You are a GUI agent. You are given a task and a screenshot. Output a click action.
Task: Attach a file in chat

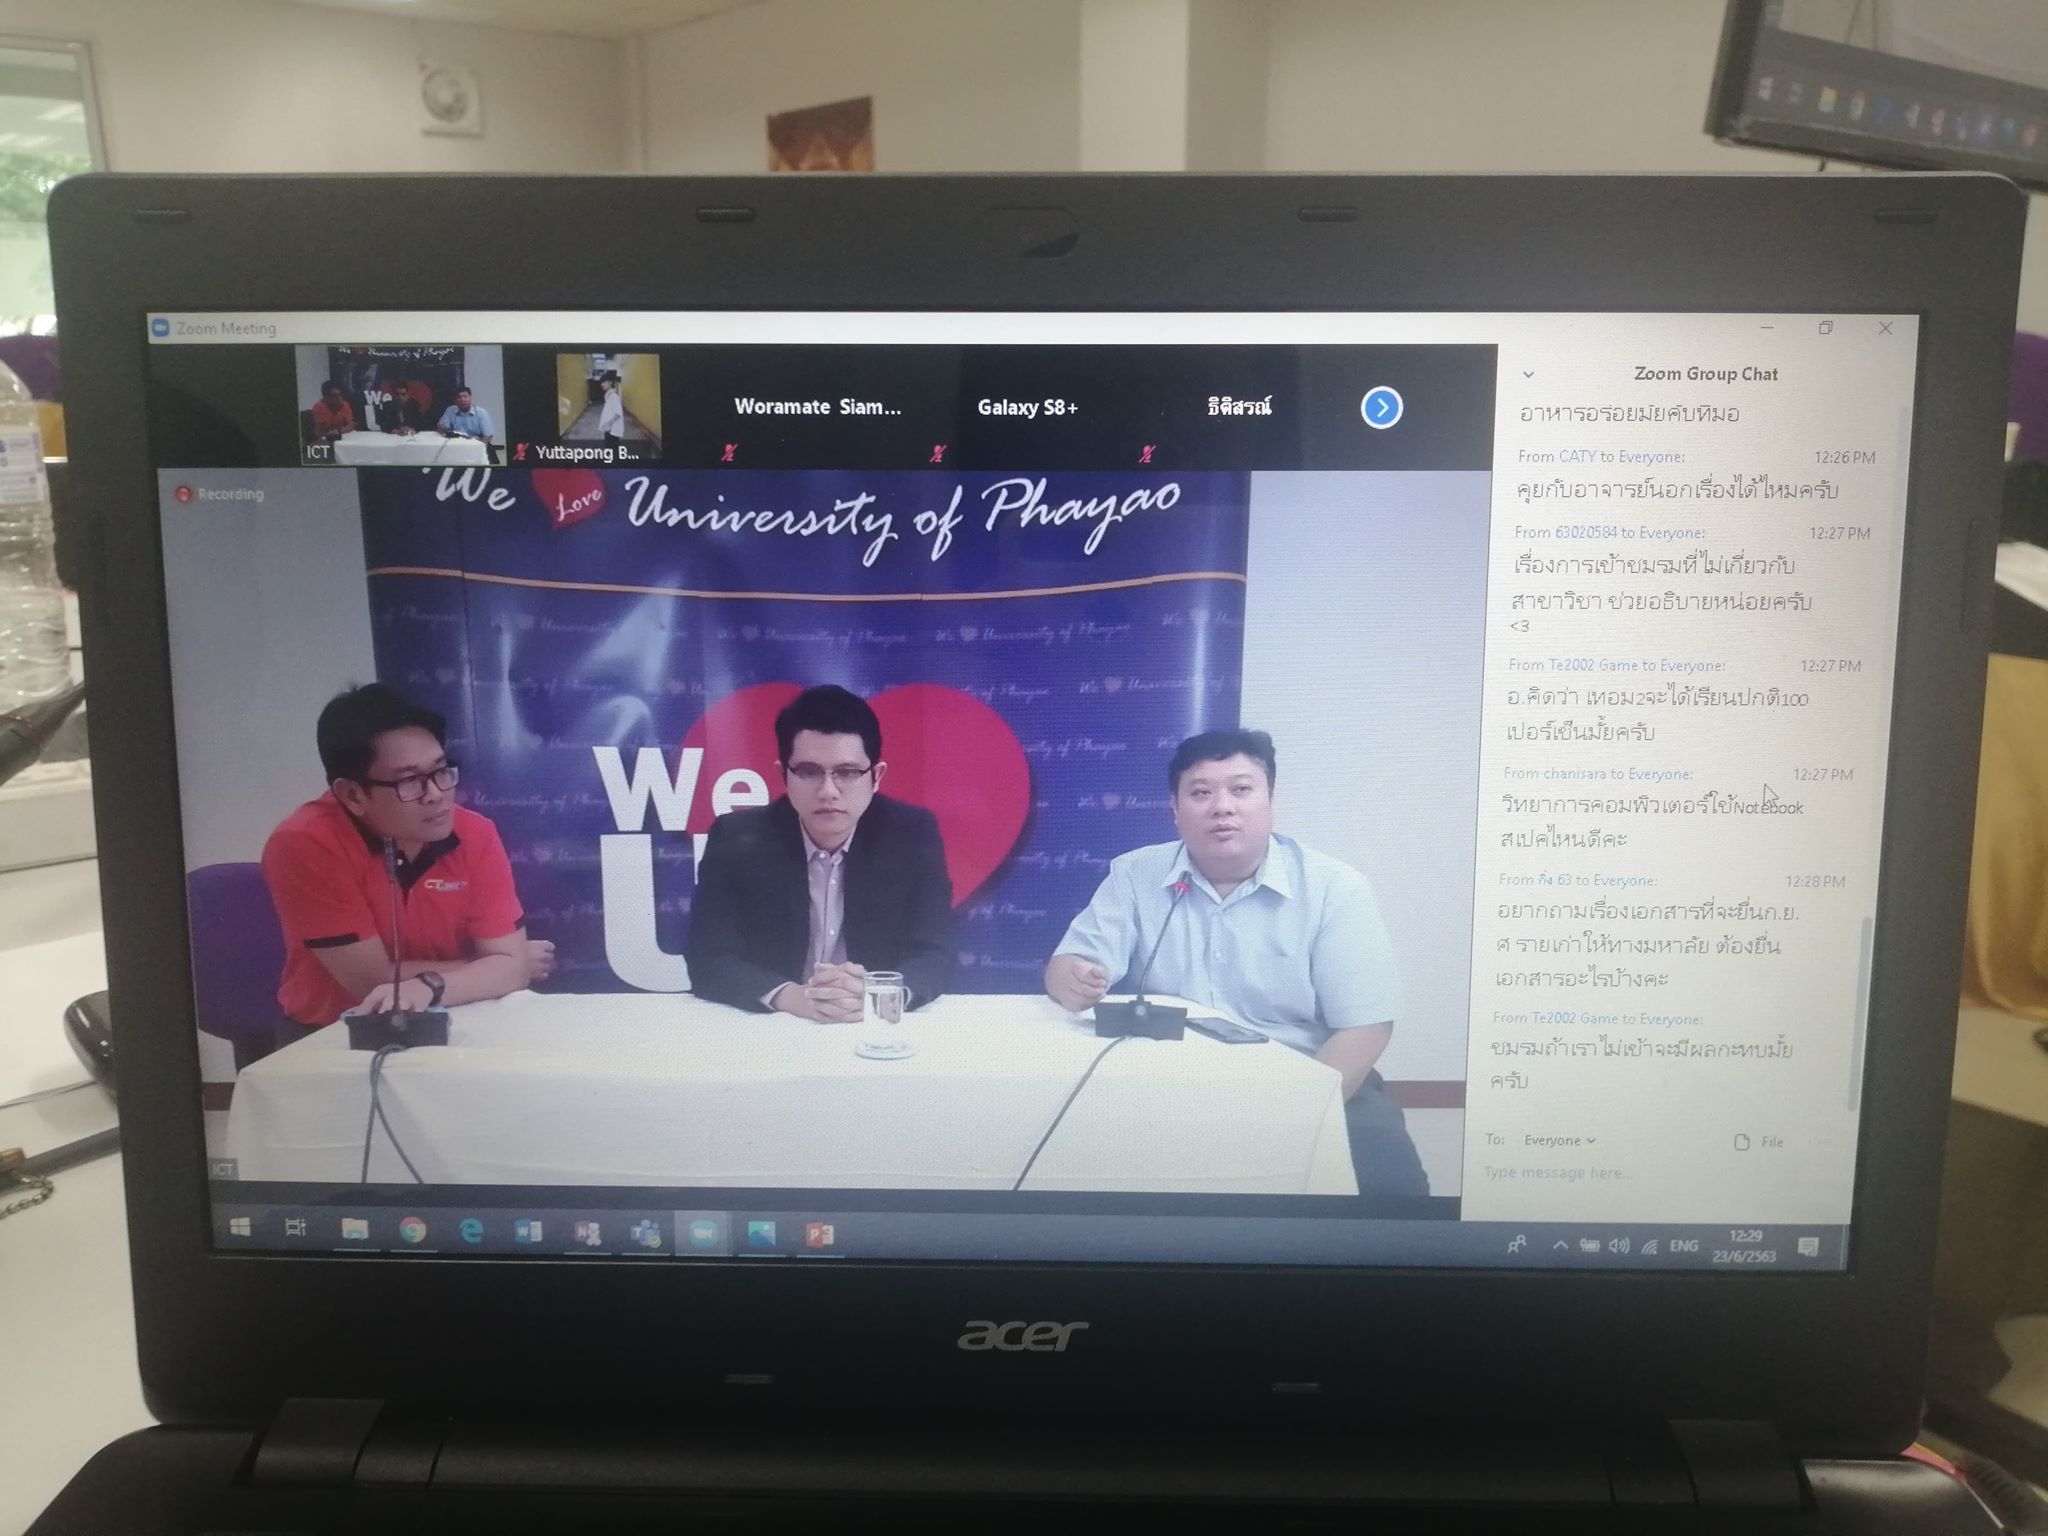click(1758, 1142)
